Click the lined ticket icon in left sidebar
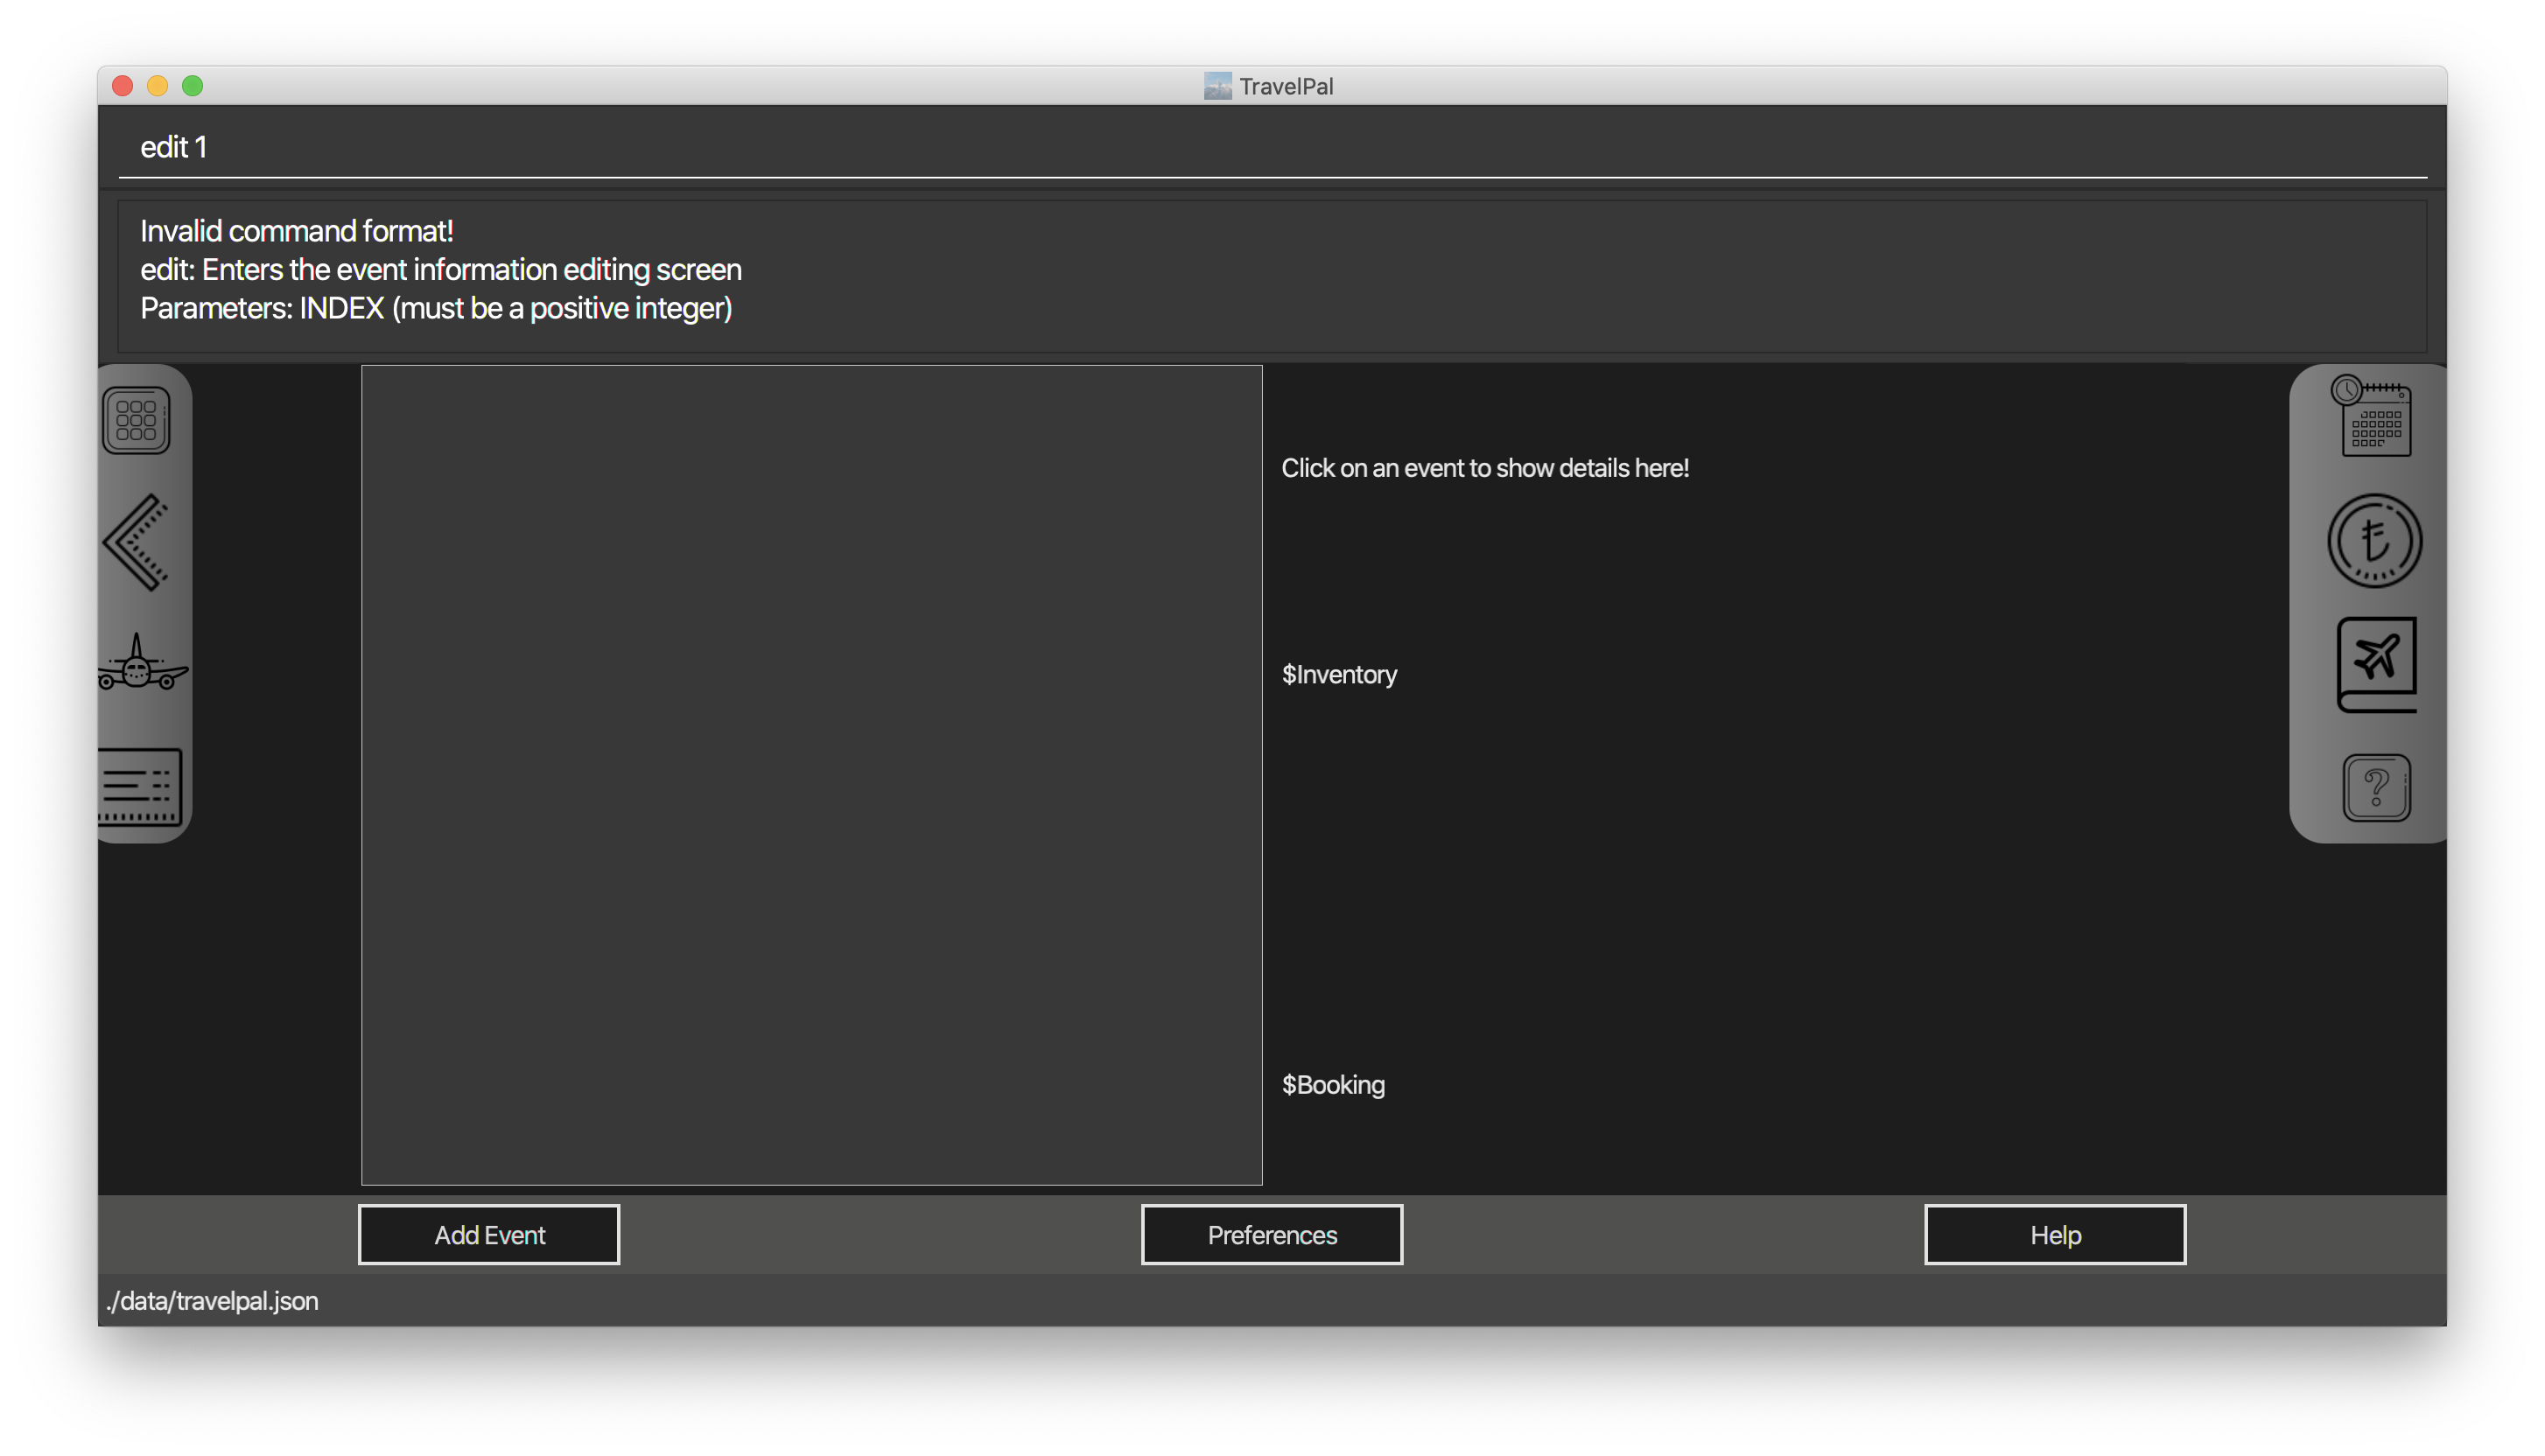The height and width of the screenshot is (1456, 2545). click(x=140, y=786)
